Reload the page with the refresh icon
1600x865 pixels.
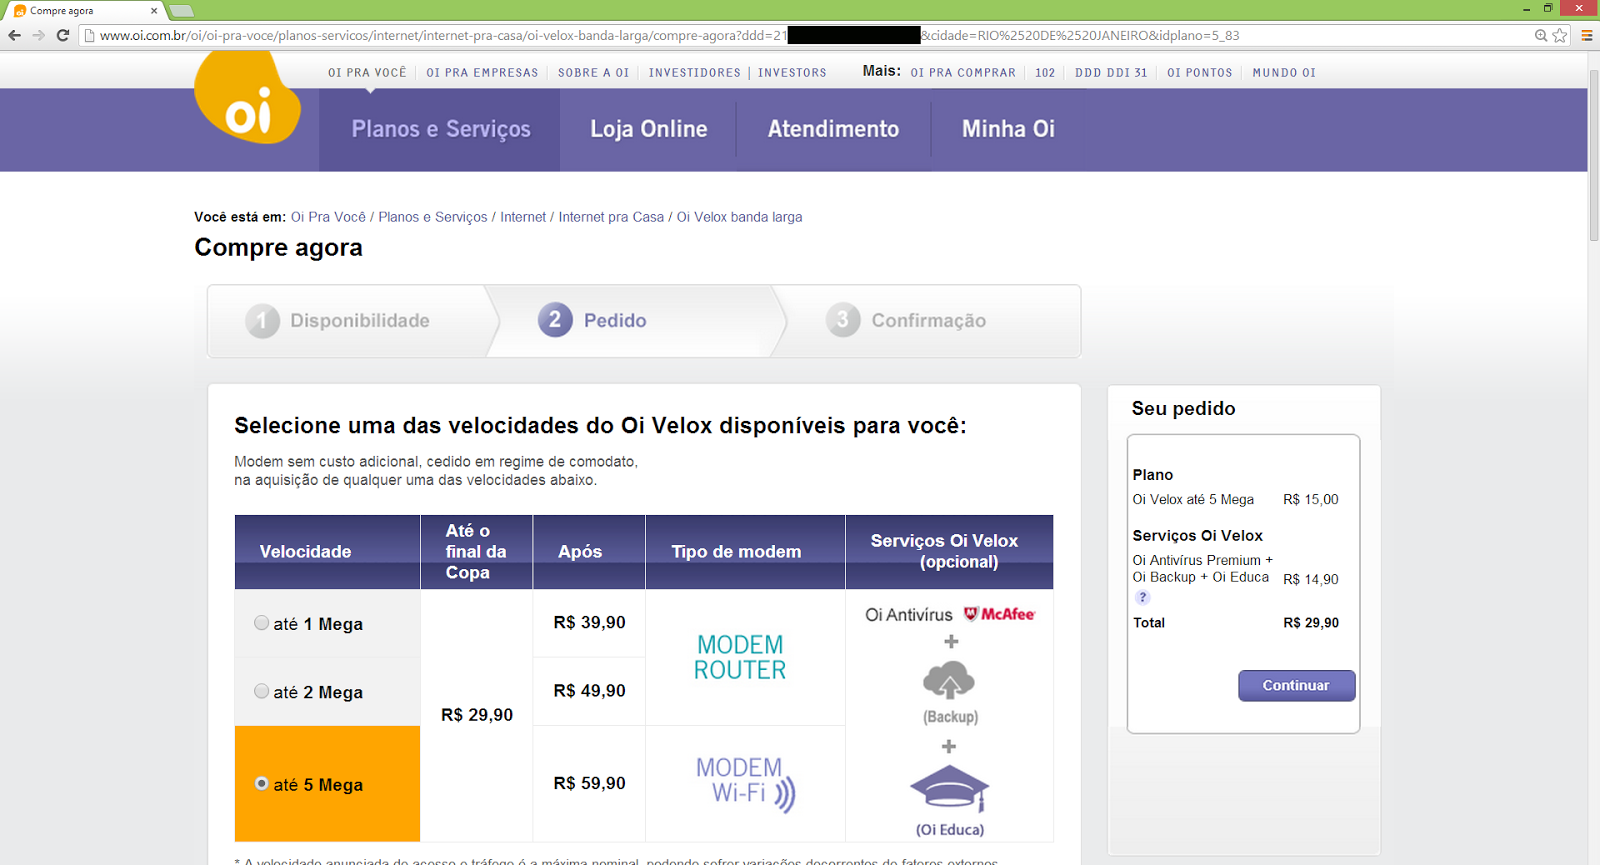(63, 35)
